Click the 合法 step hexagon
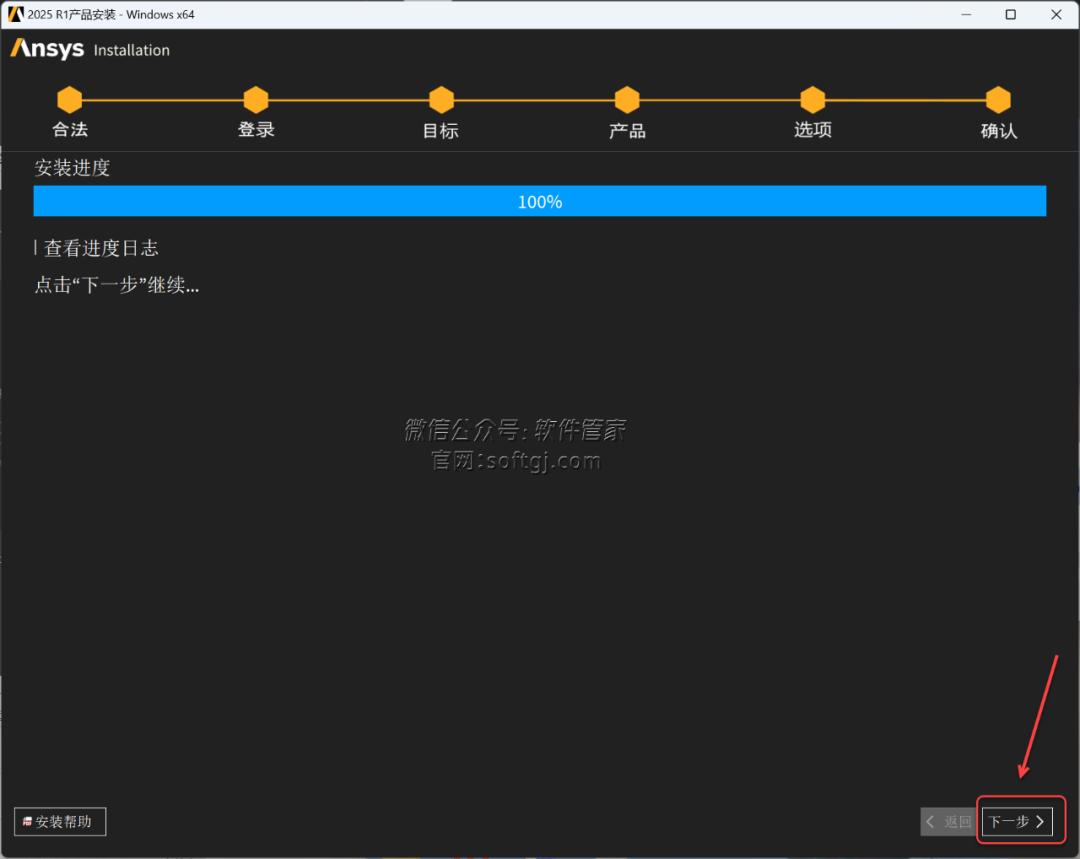 click(70, 100)
